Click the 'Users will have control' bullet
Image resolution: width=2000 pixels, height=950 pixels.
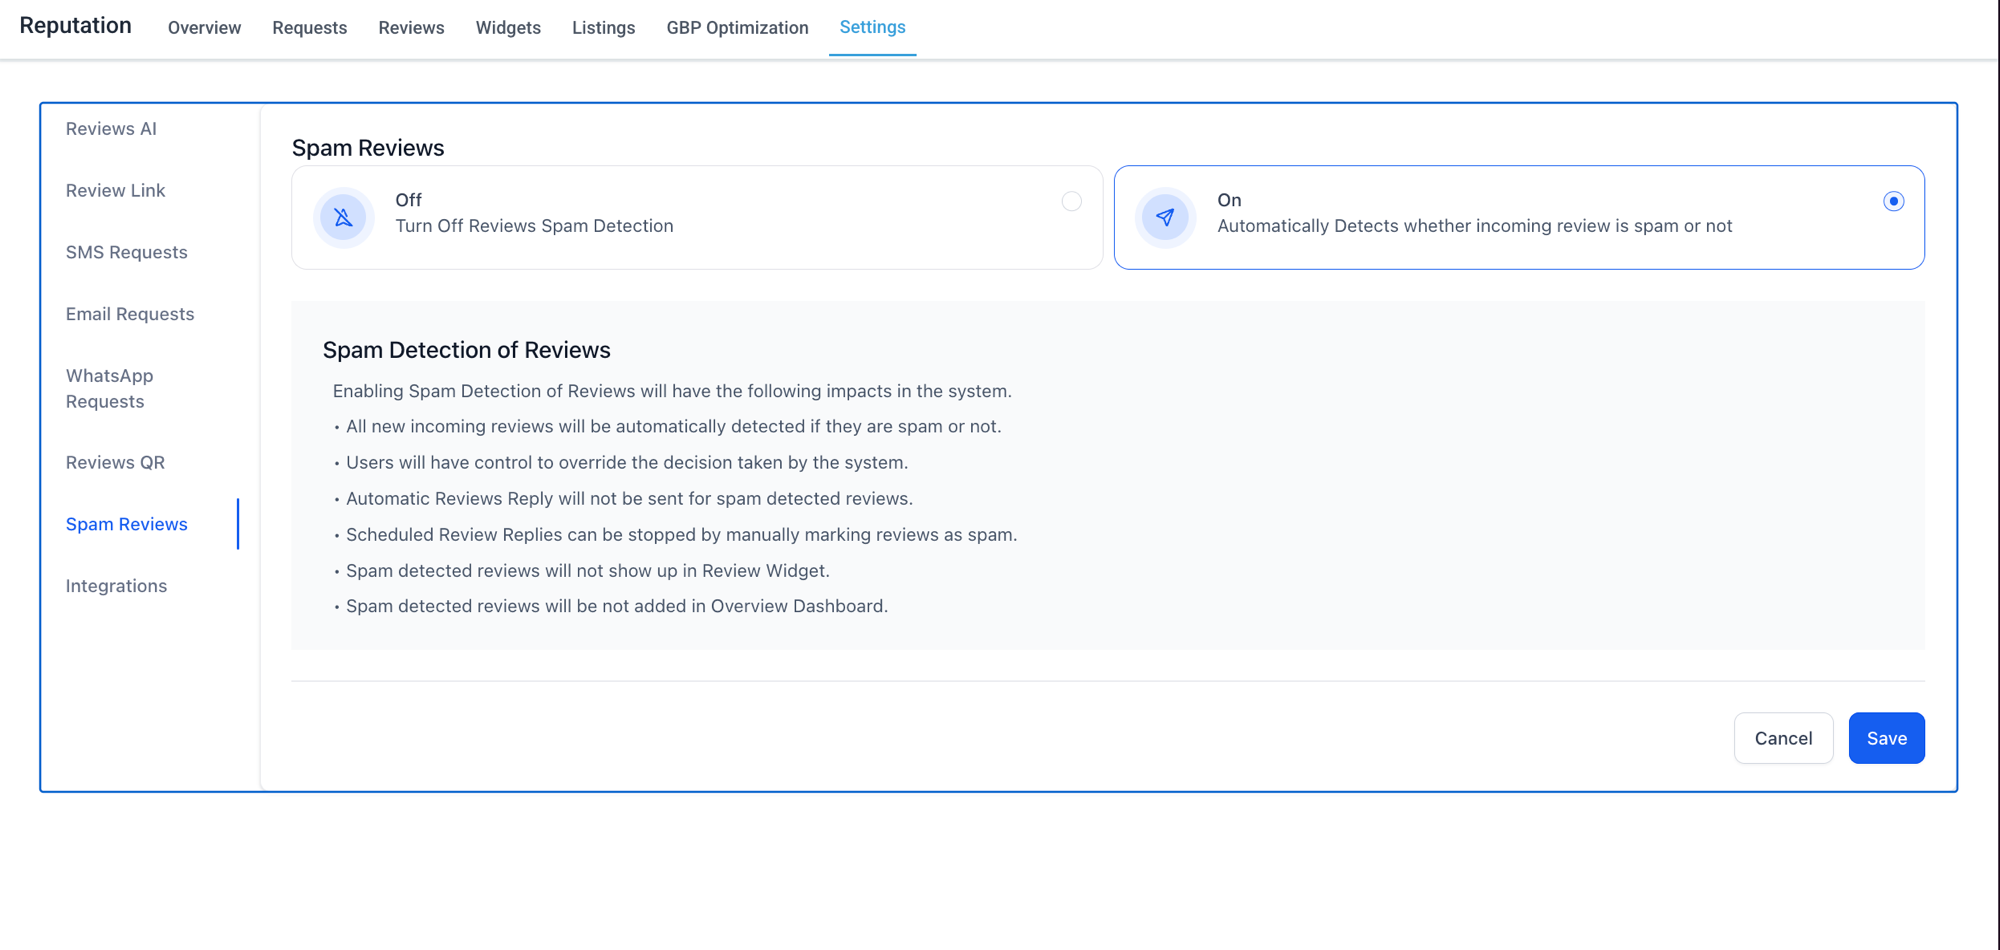(627, 463)
